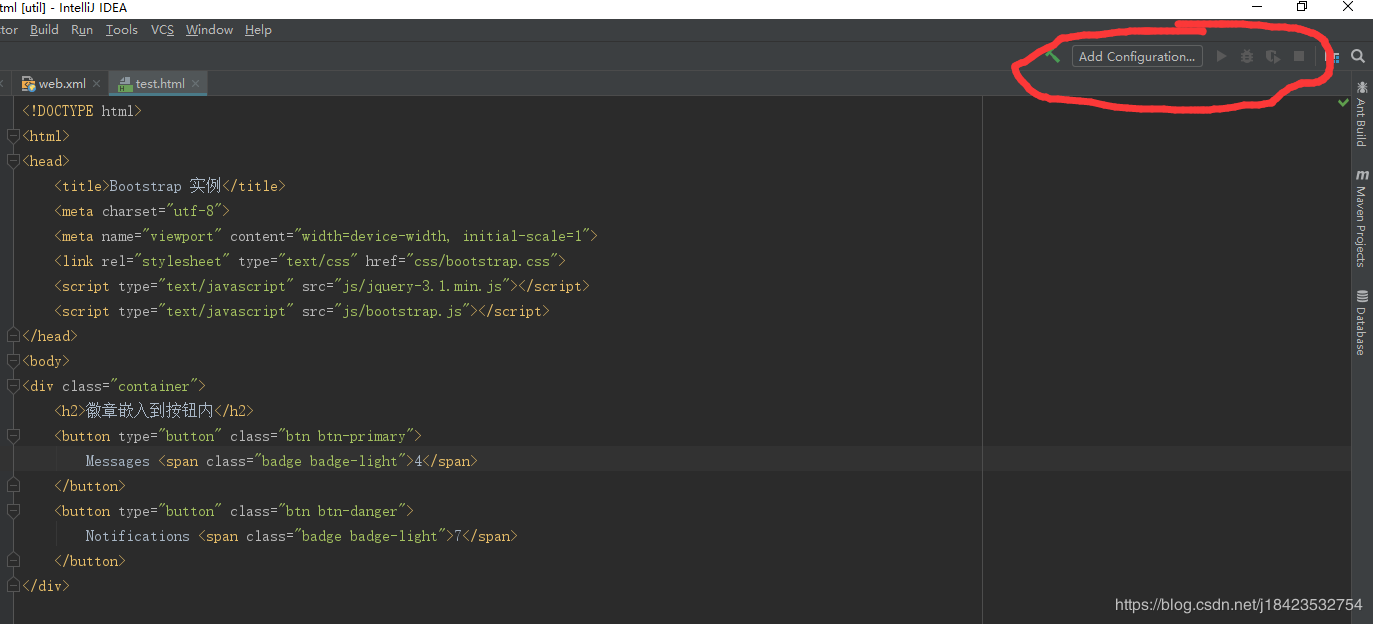The width and height of the screenshot is (1373, 624).
Task: Collapse the <html> tag fold marker
Action: tap(12, 136)
